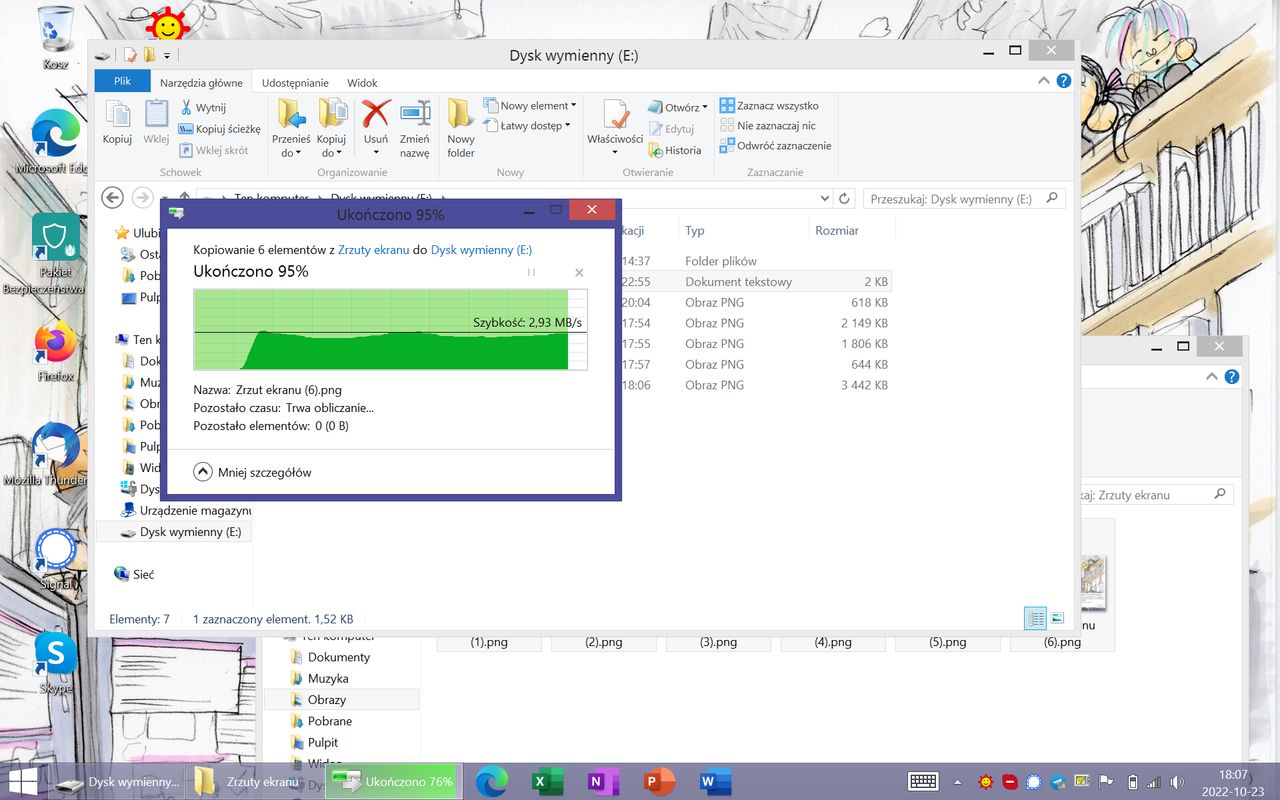1280x800 pixels.
Task: Open the Skype desktop shortcut
Action: (x=56, y=662)
